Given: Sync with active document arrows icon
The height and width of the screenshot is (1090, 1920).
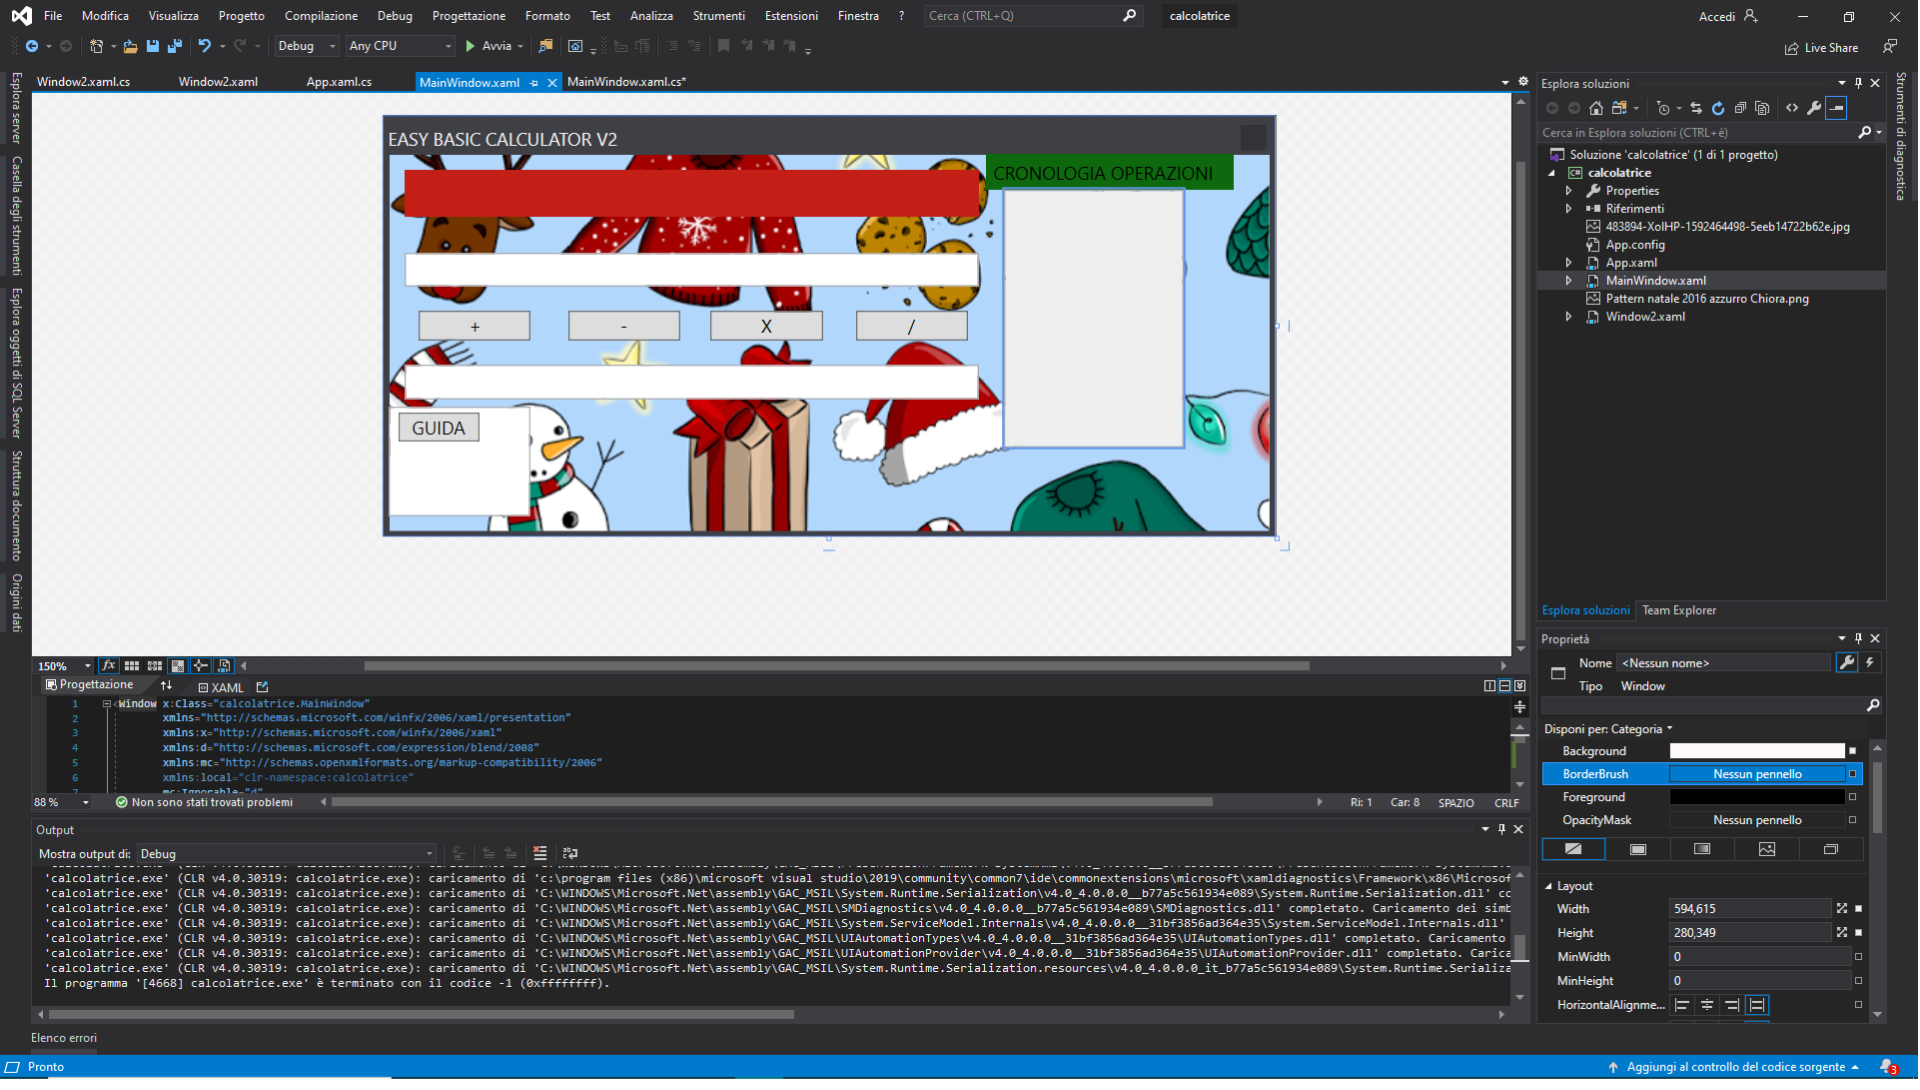Looking at the screenshot, I should tap(1696, 109).
